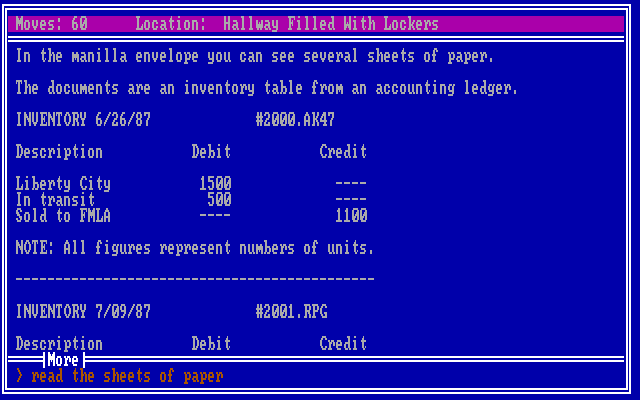Screen dimensions: 640x400
Task: Click the Liberty City row label
Action: point(63,184)
